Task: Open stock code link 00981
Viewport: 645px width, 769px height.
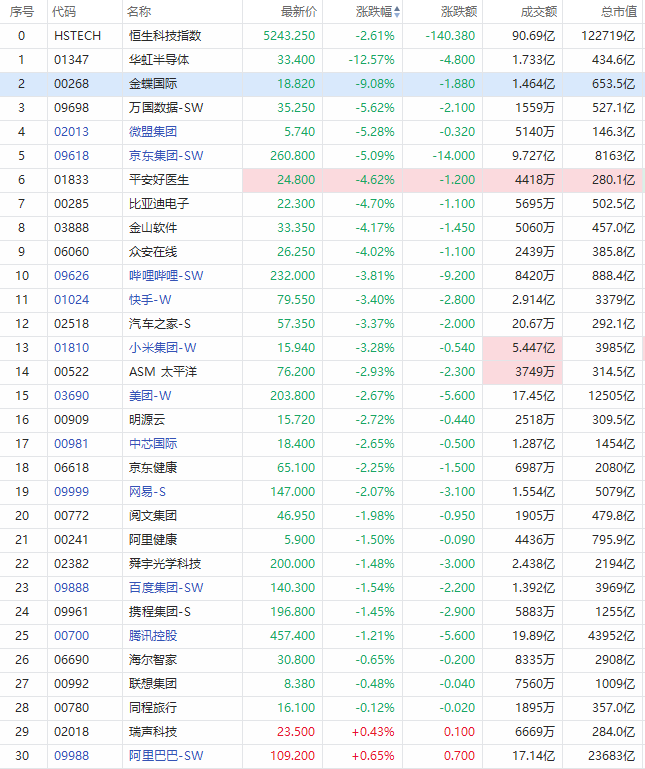Action: 71,444
